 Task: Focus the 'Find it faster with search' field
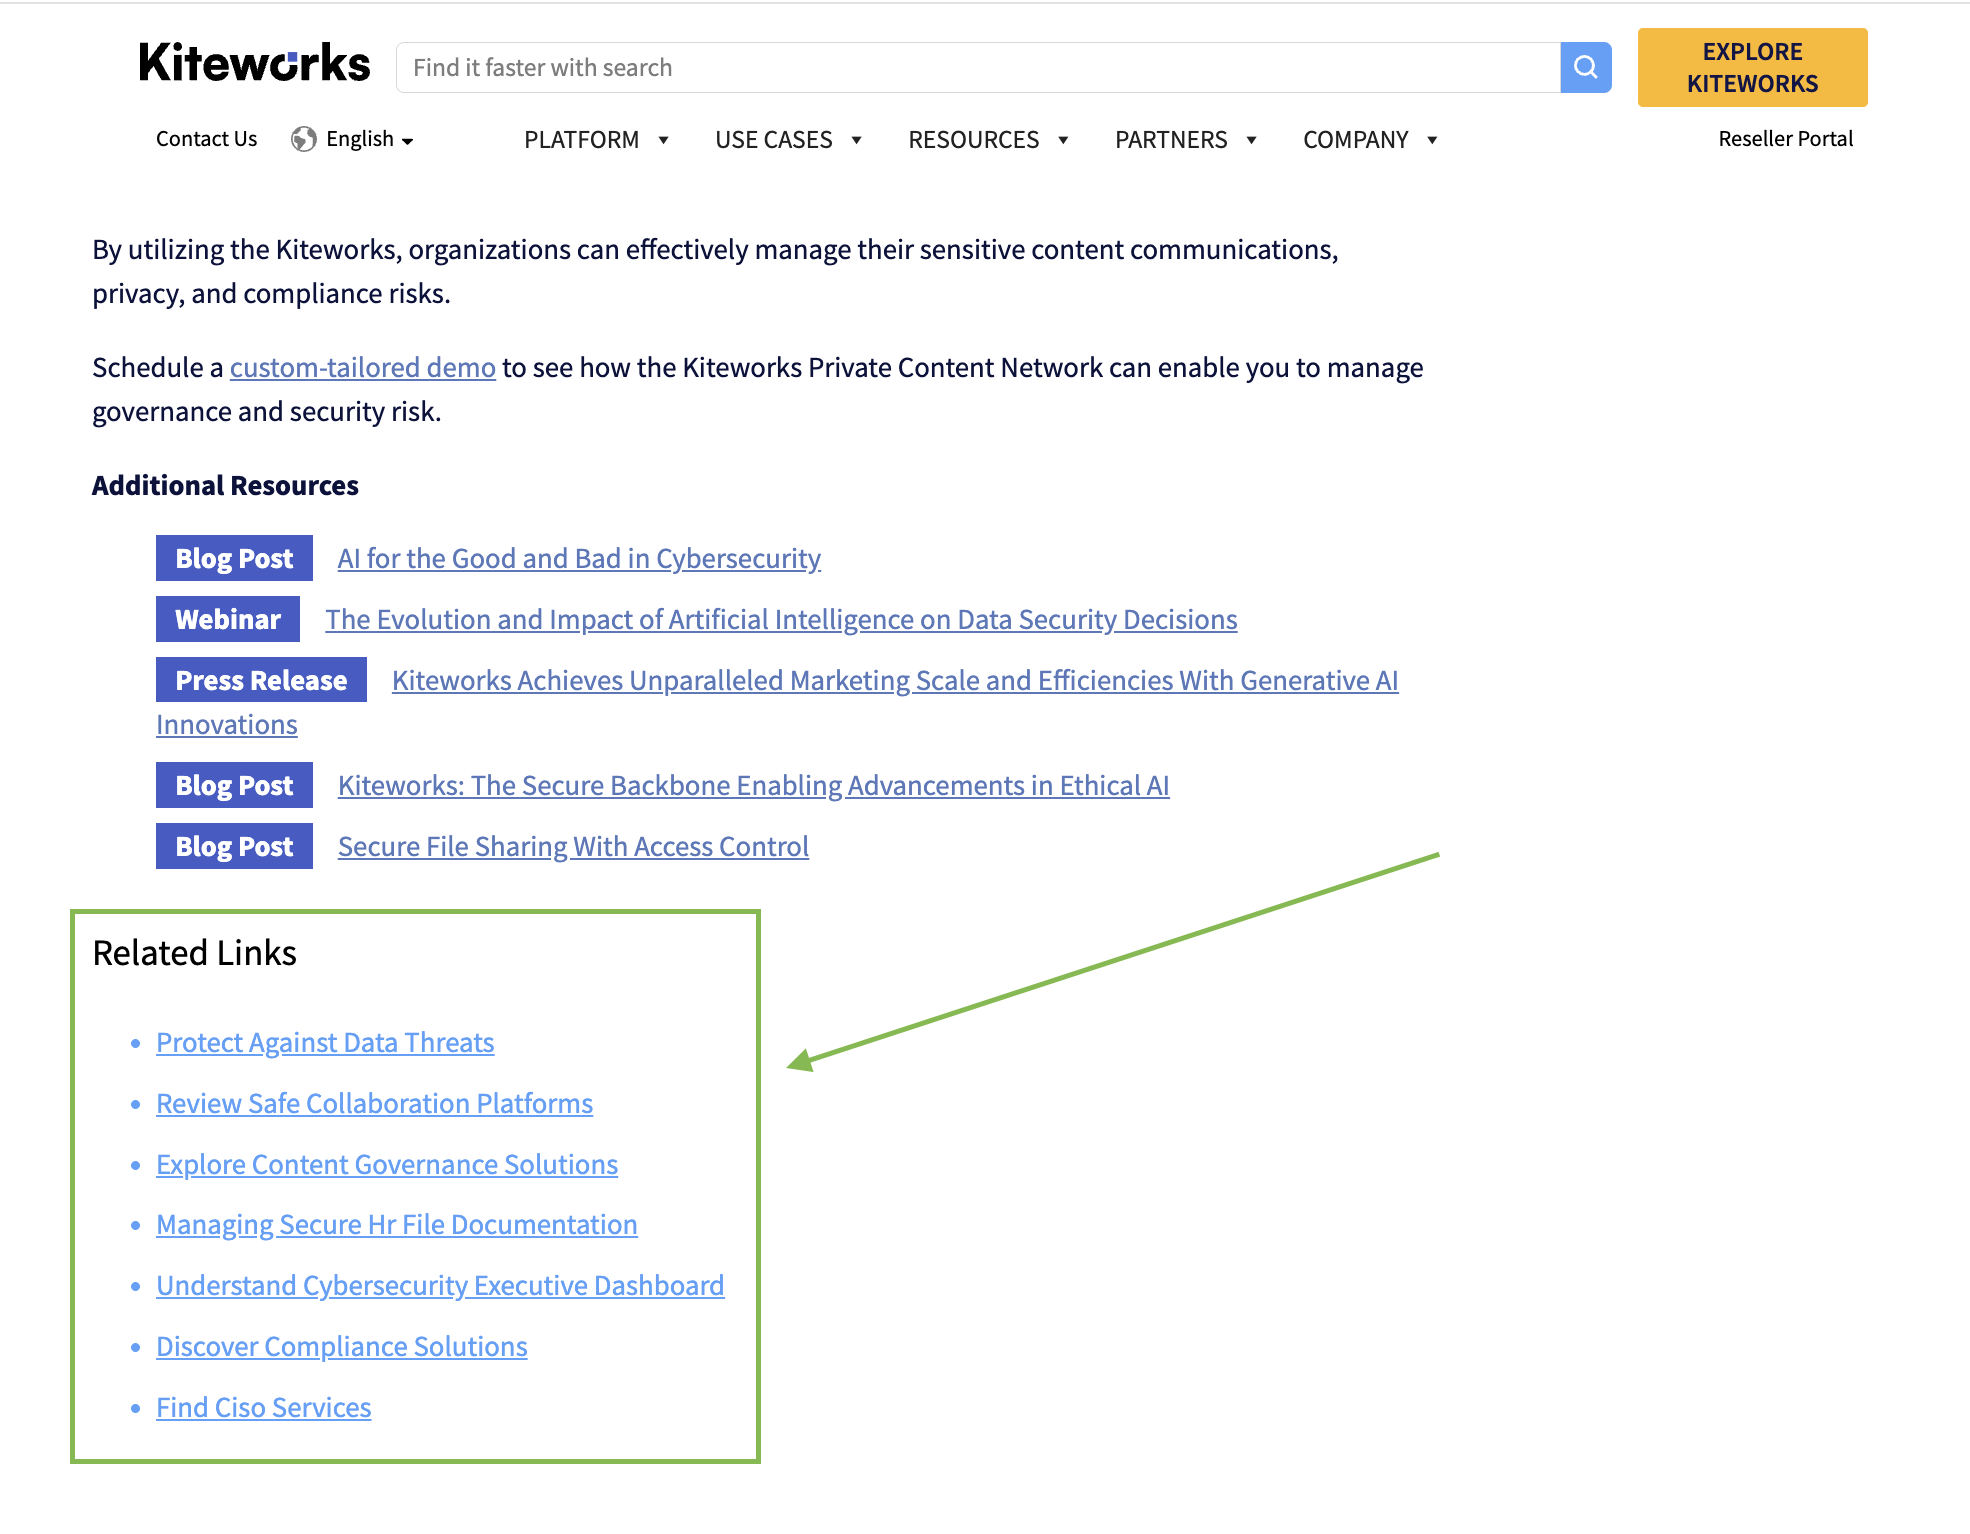tap(978, 67)
